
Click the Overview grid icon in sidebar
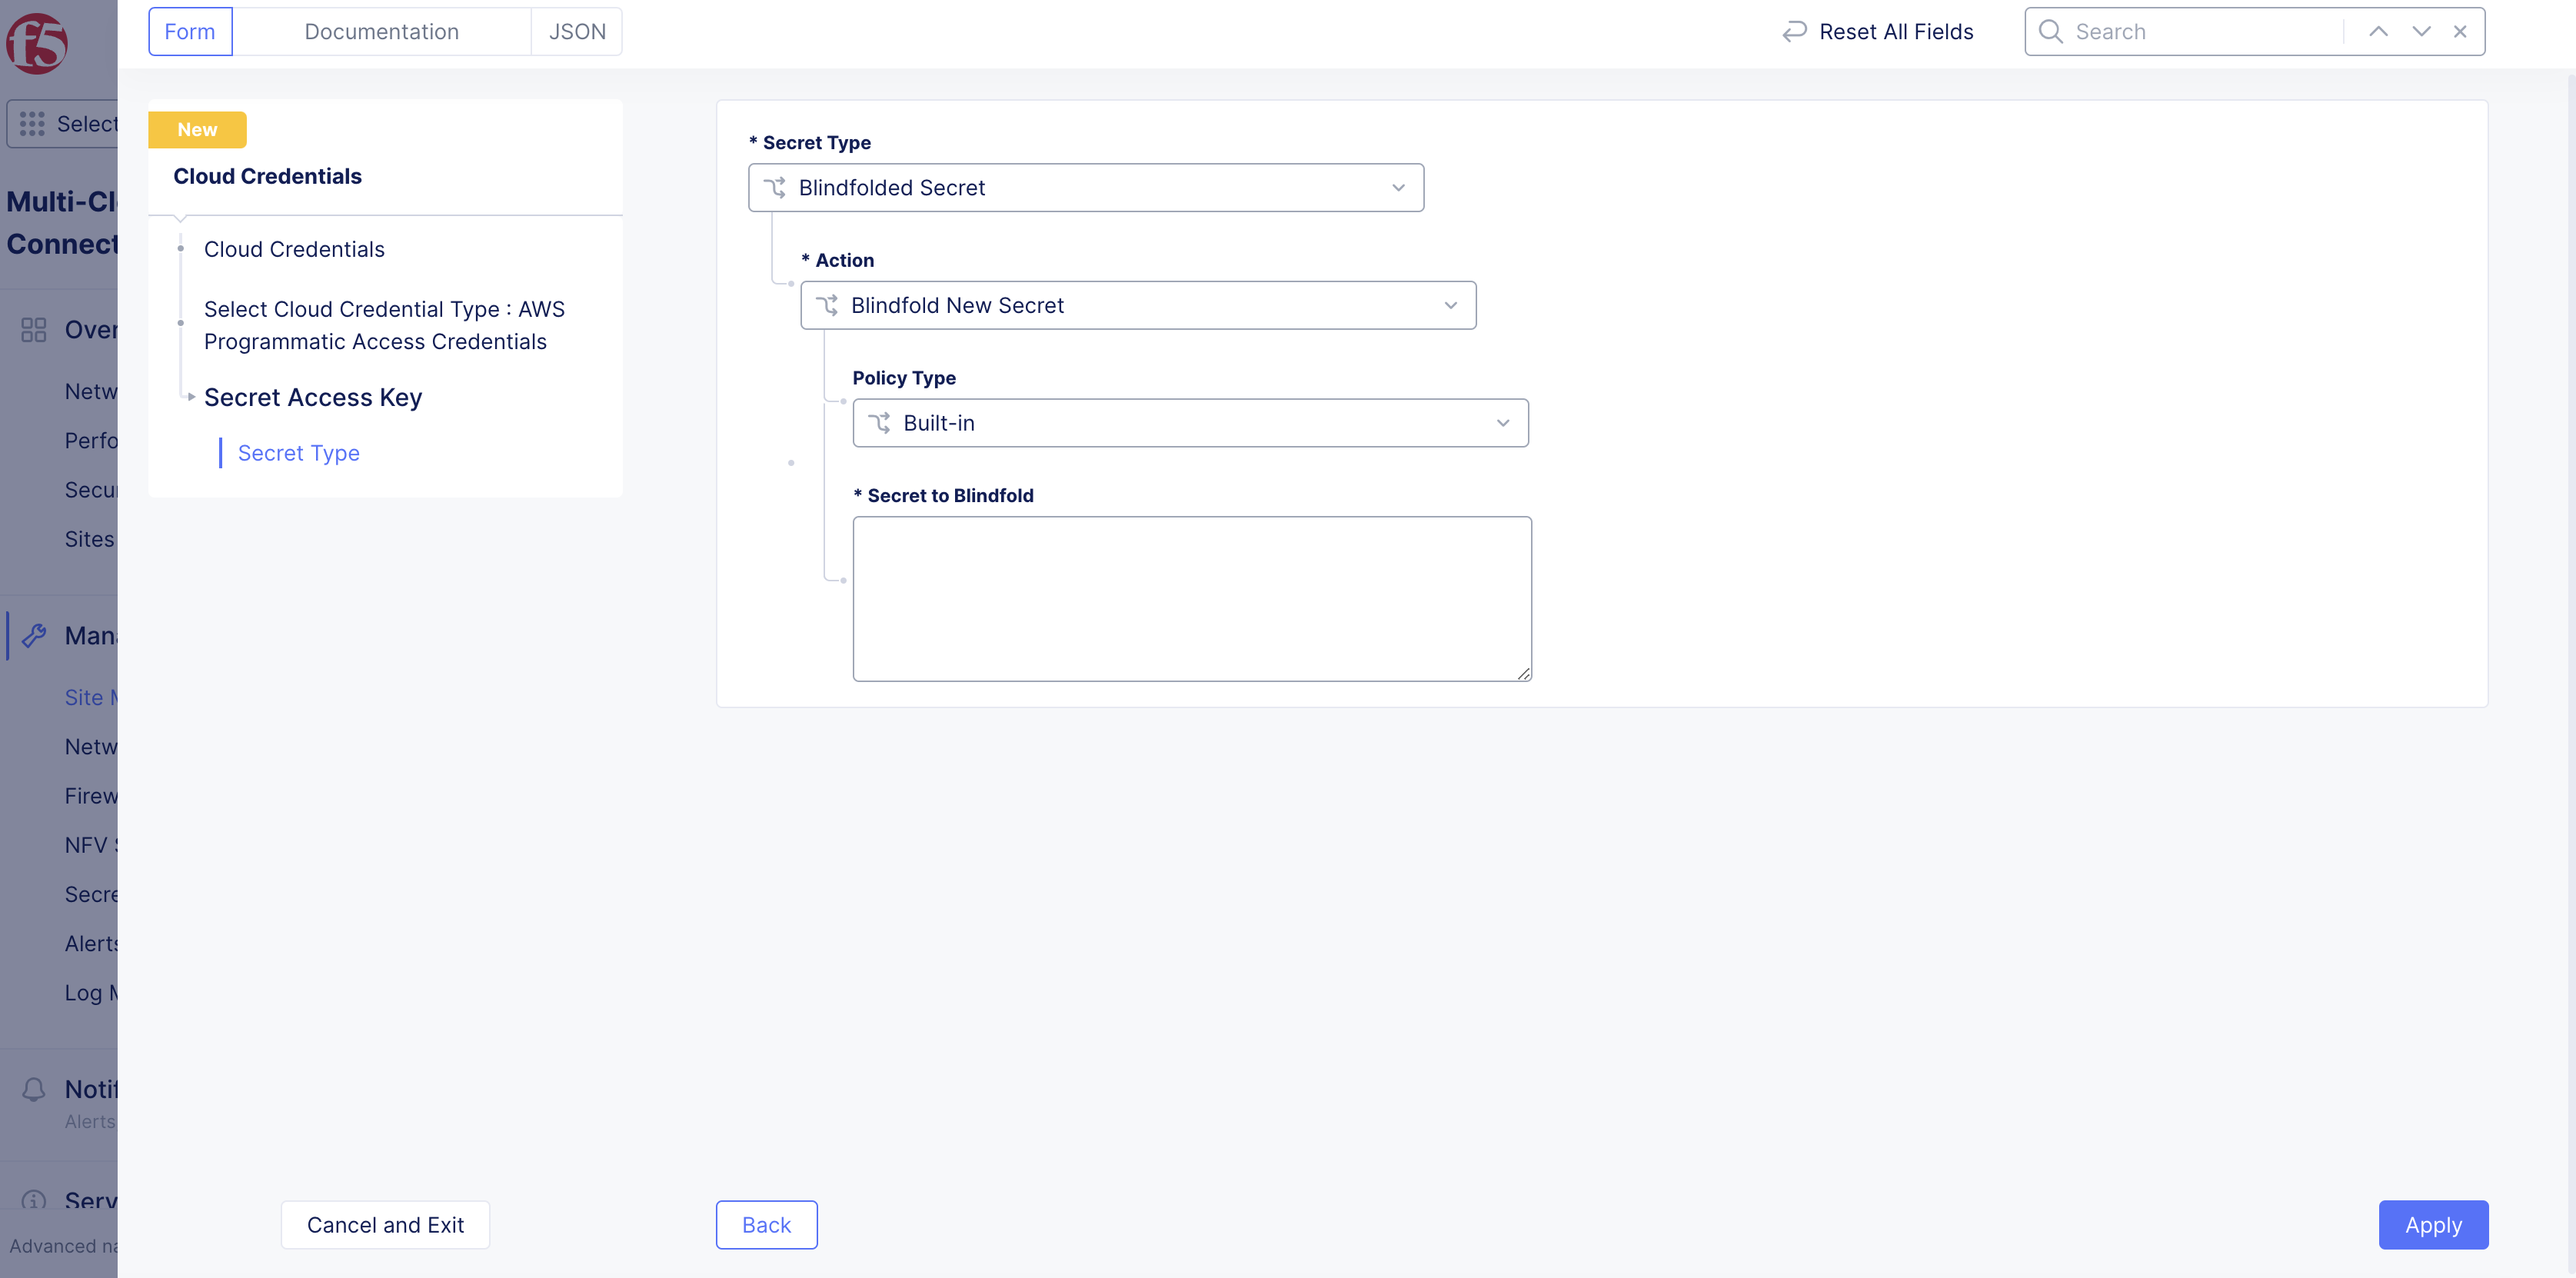33,329
